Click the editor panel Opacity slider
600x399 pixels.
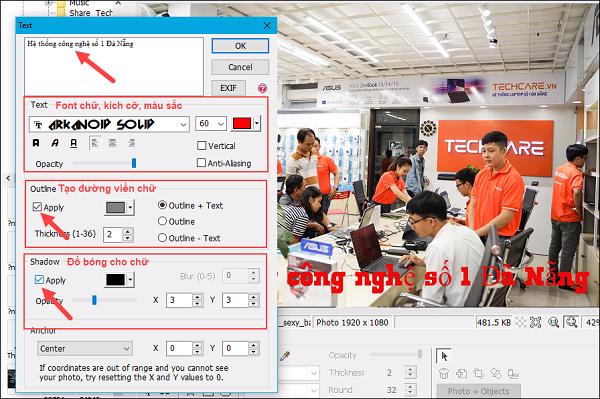coord(396,355)
